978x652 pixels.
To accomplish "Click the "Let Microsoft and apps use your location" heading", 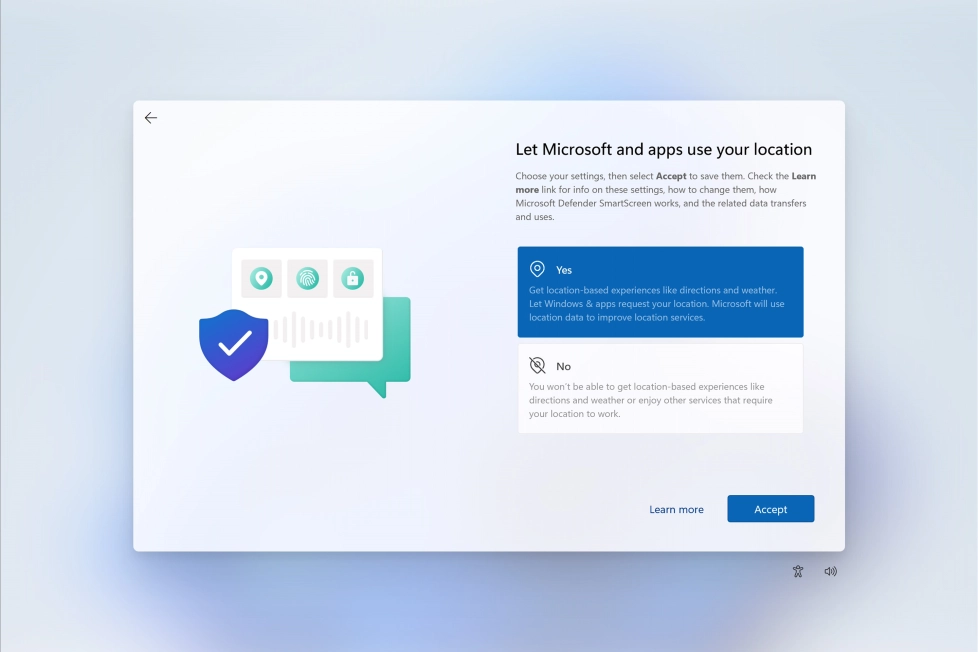I will tap(663, 150).
